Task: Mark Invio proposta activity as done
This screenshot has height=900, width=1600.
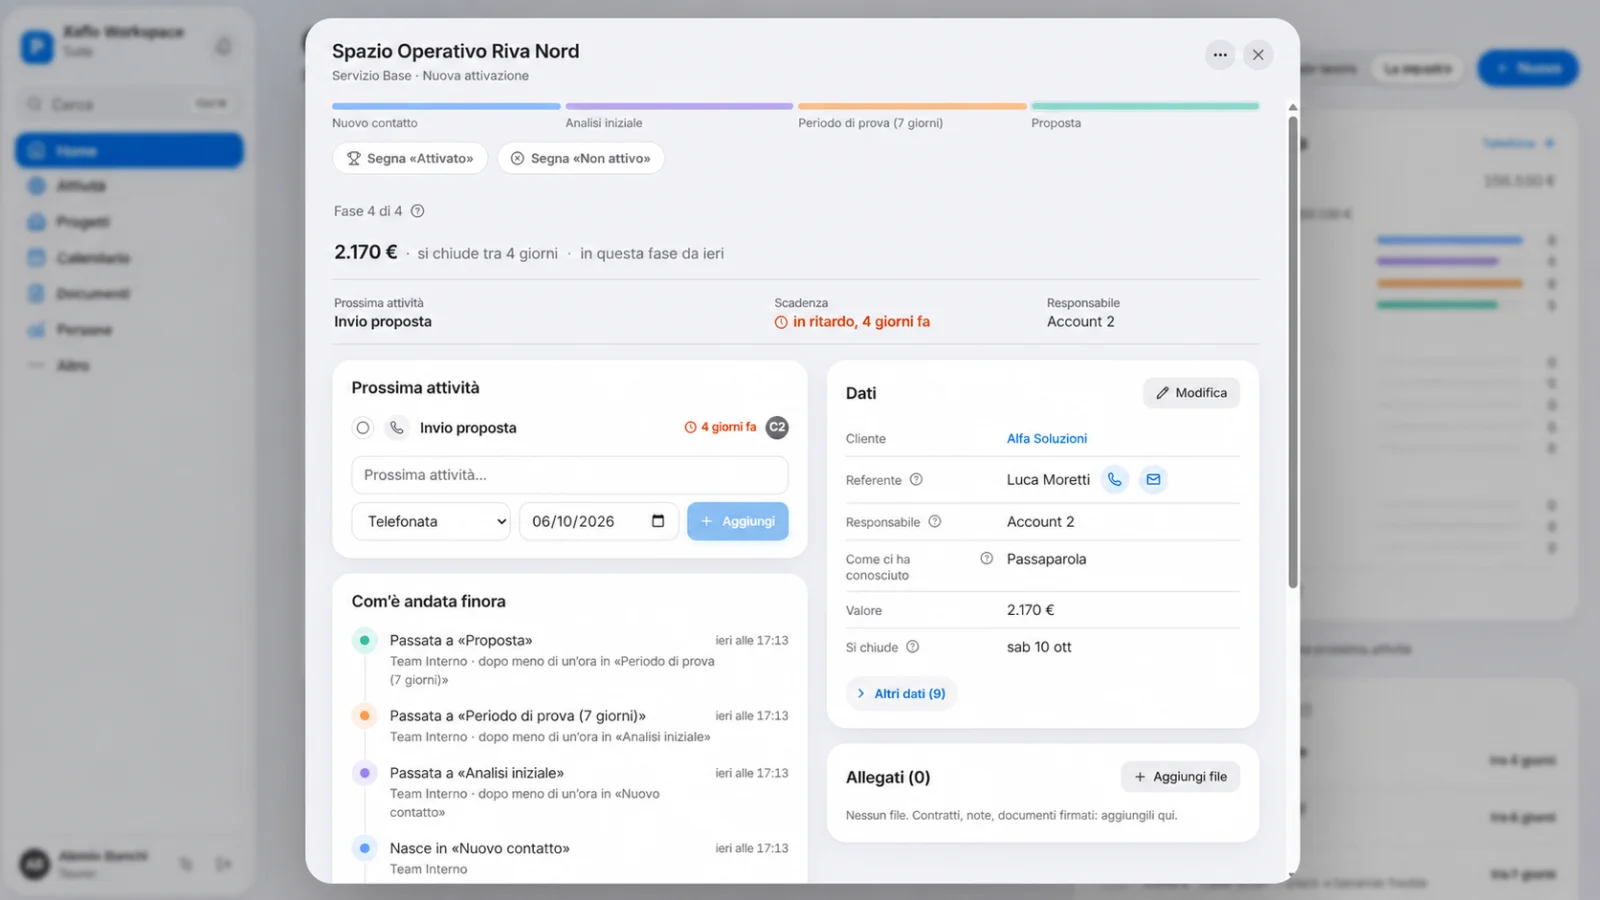Action: (363, 428)
